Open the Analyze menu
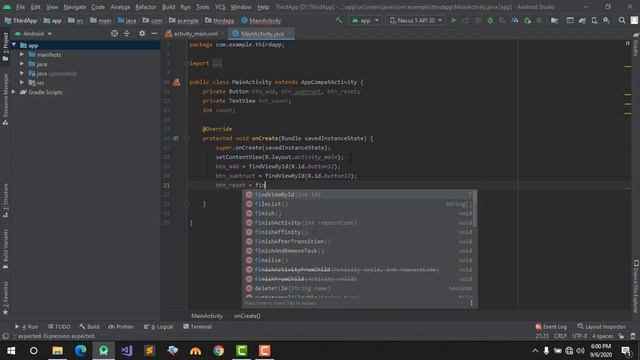The width and height of the screenshot is (640, 360). (x=120, y=7)
